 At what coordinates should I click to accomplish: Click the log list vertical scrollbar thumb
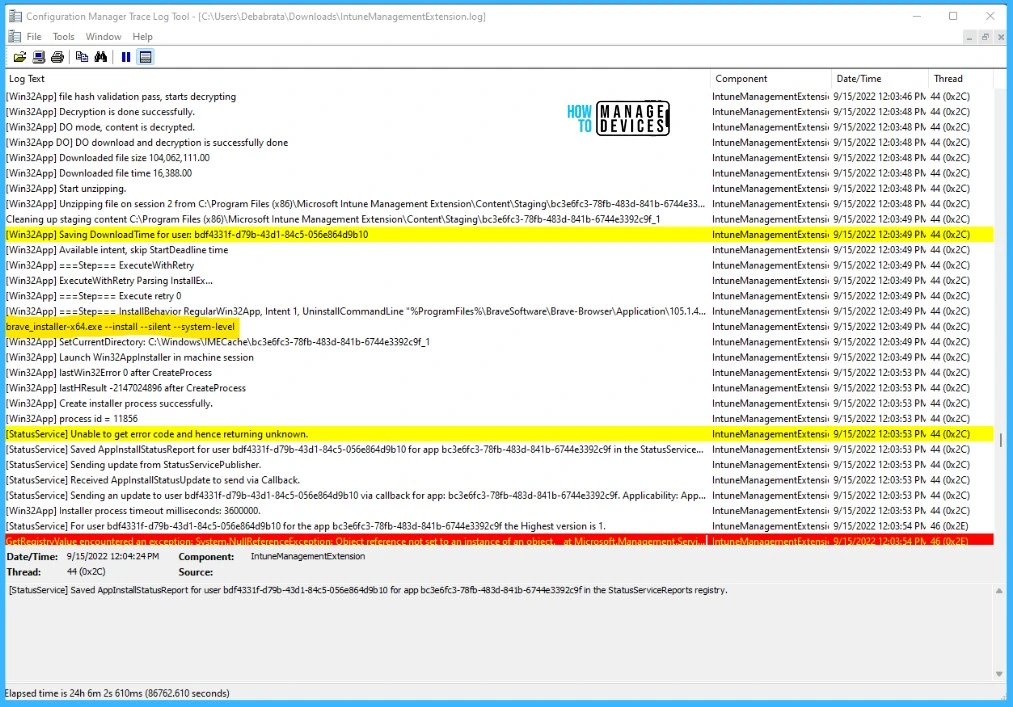[x=1001, y=440]
